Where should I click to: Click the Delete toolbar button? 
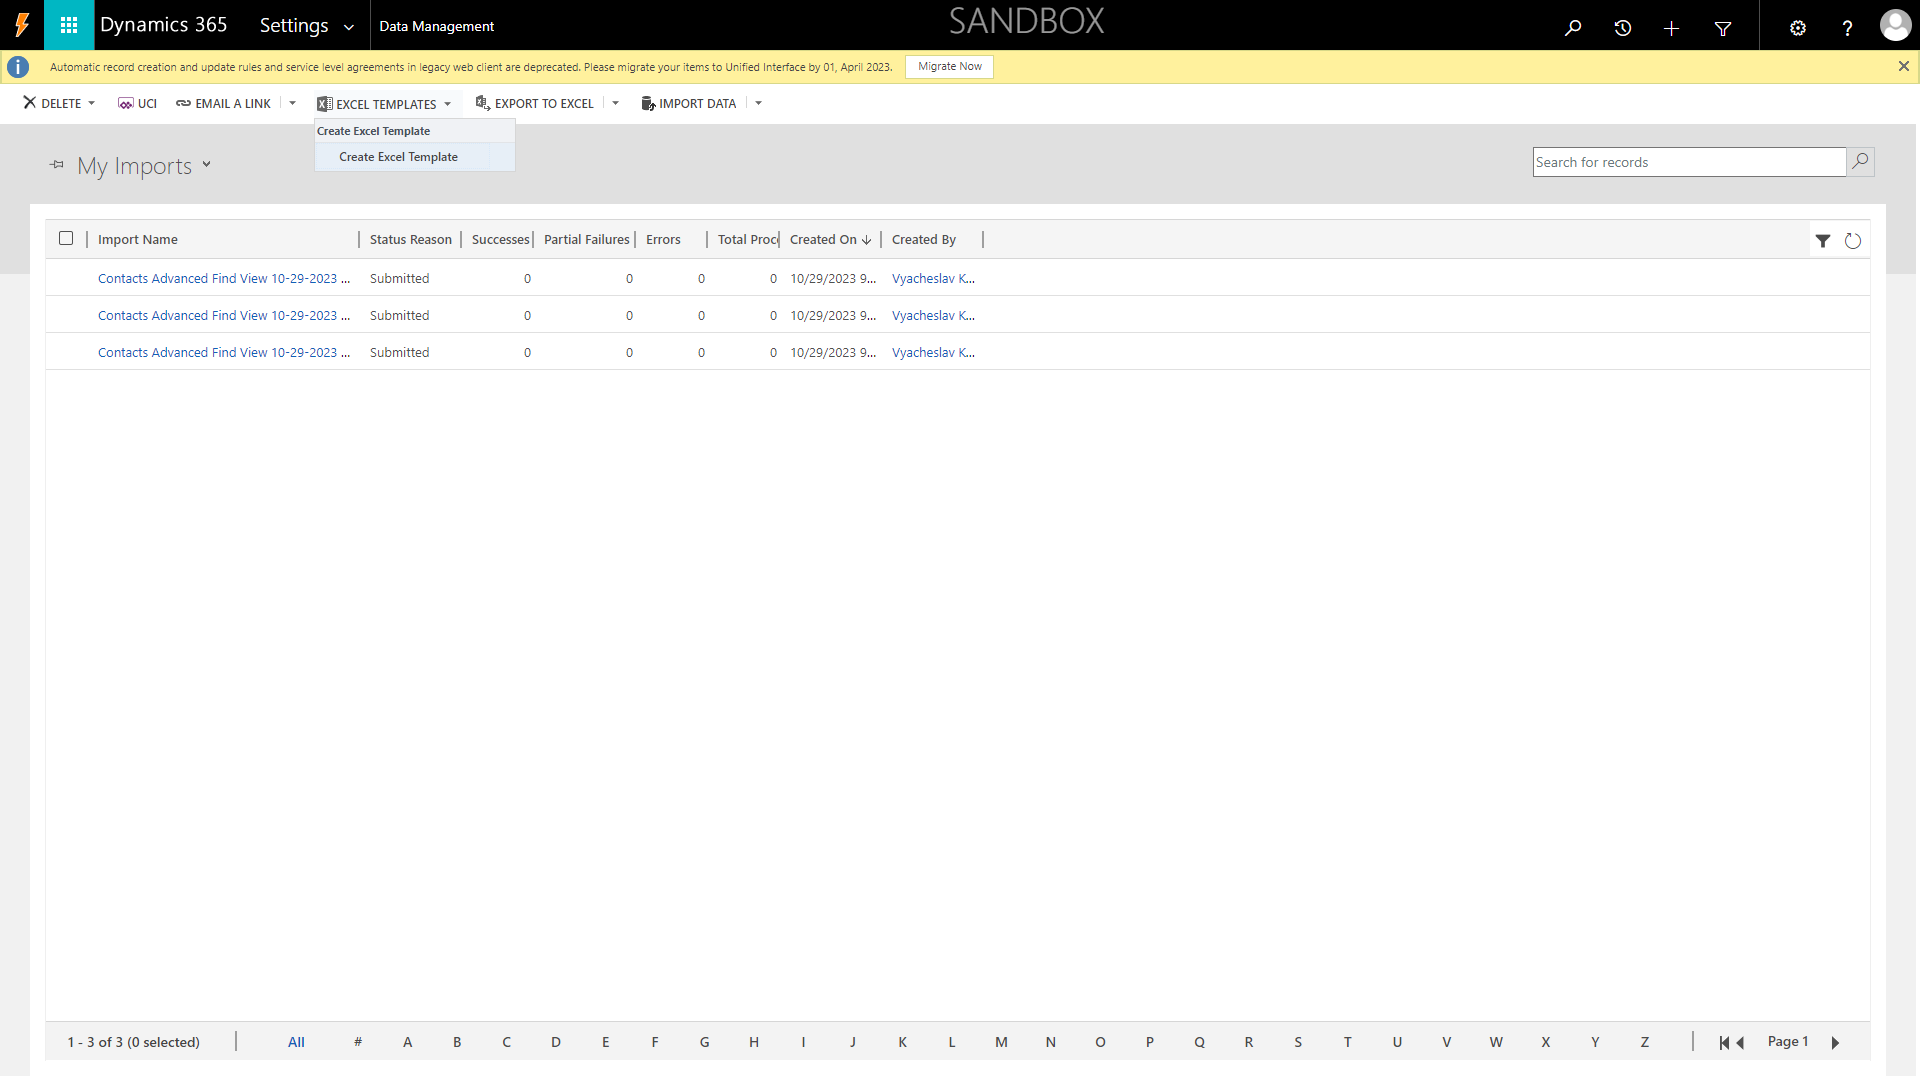pos(52,103)
